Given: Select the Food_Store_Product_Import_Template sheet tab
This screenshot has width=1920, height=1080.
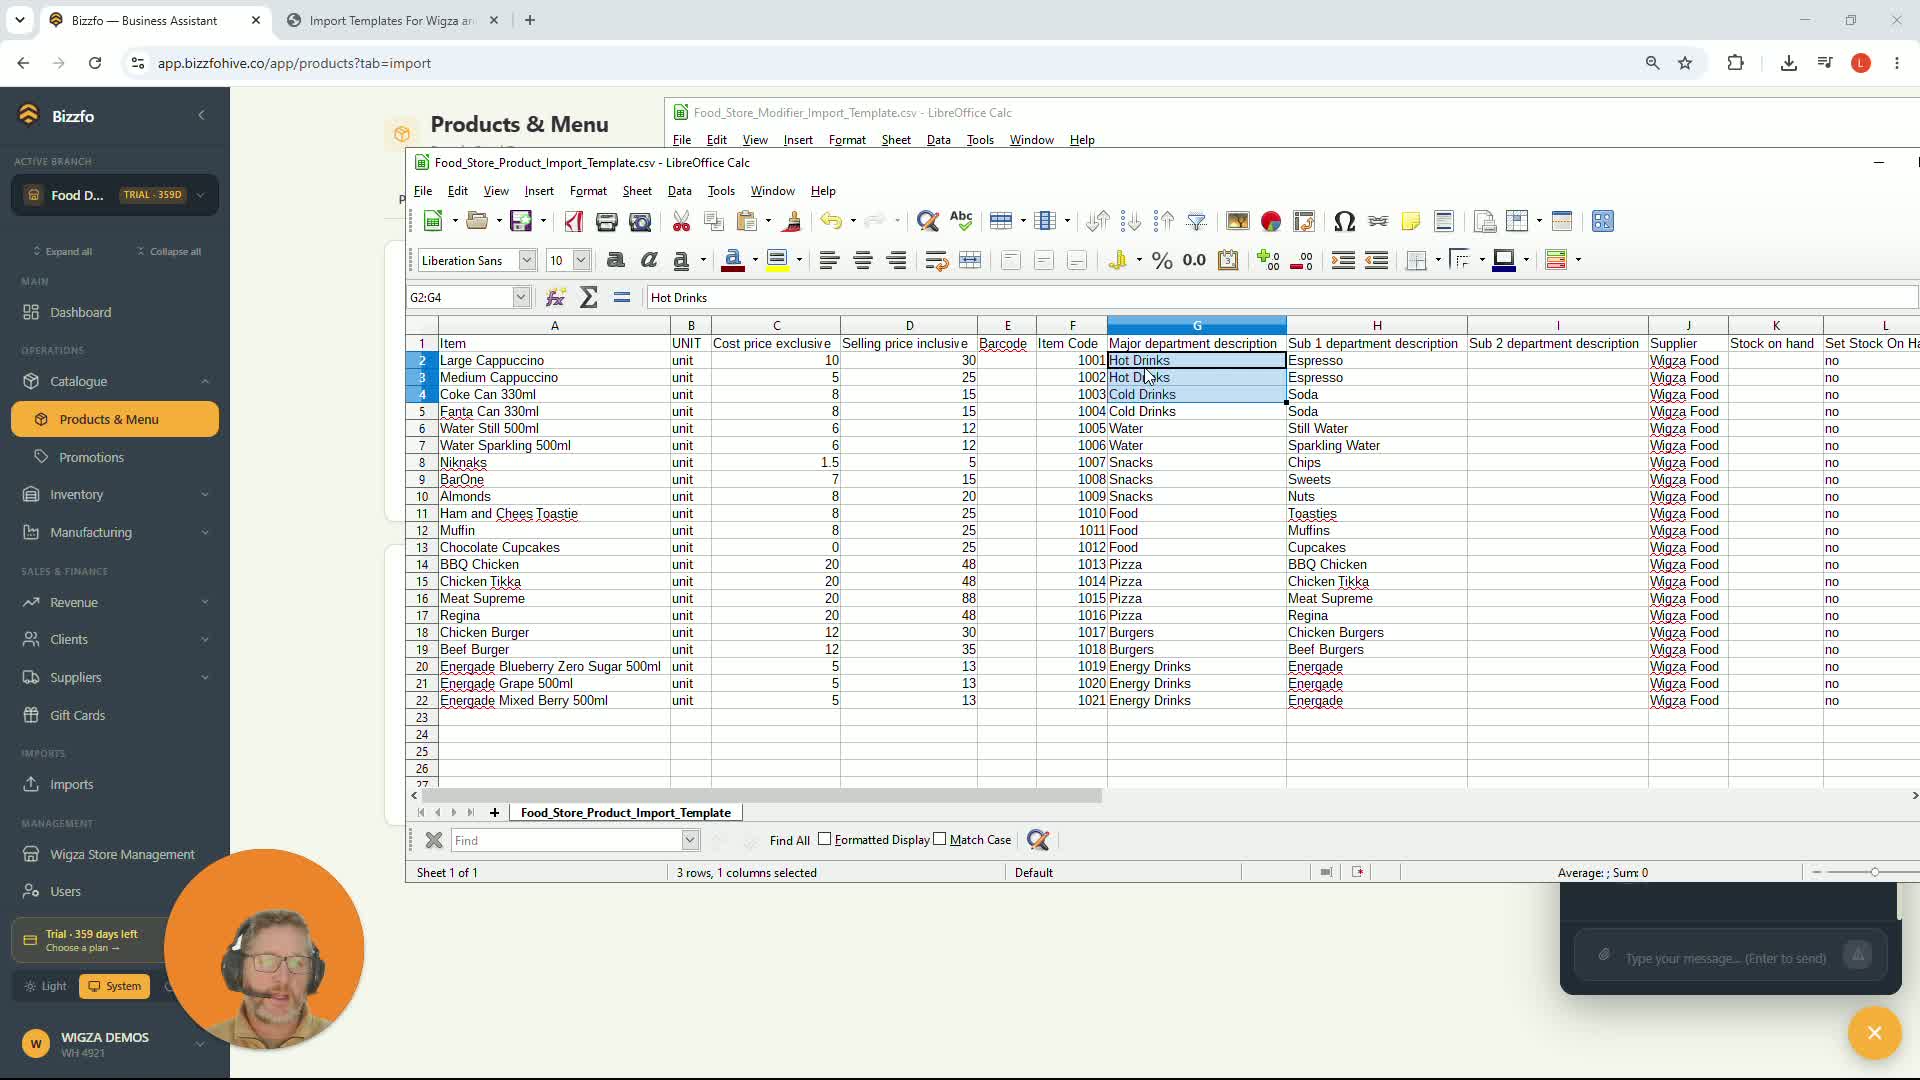Looking at the screenshot, I should [x=626, y=813].
